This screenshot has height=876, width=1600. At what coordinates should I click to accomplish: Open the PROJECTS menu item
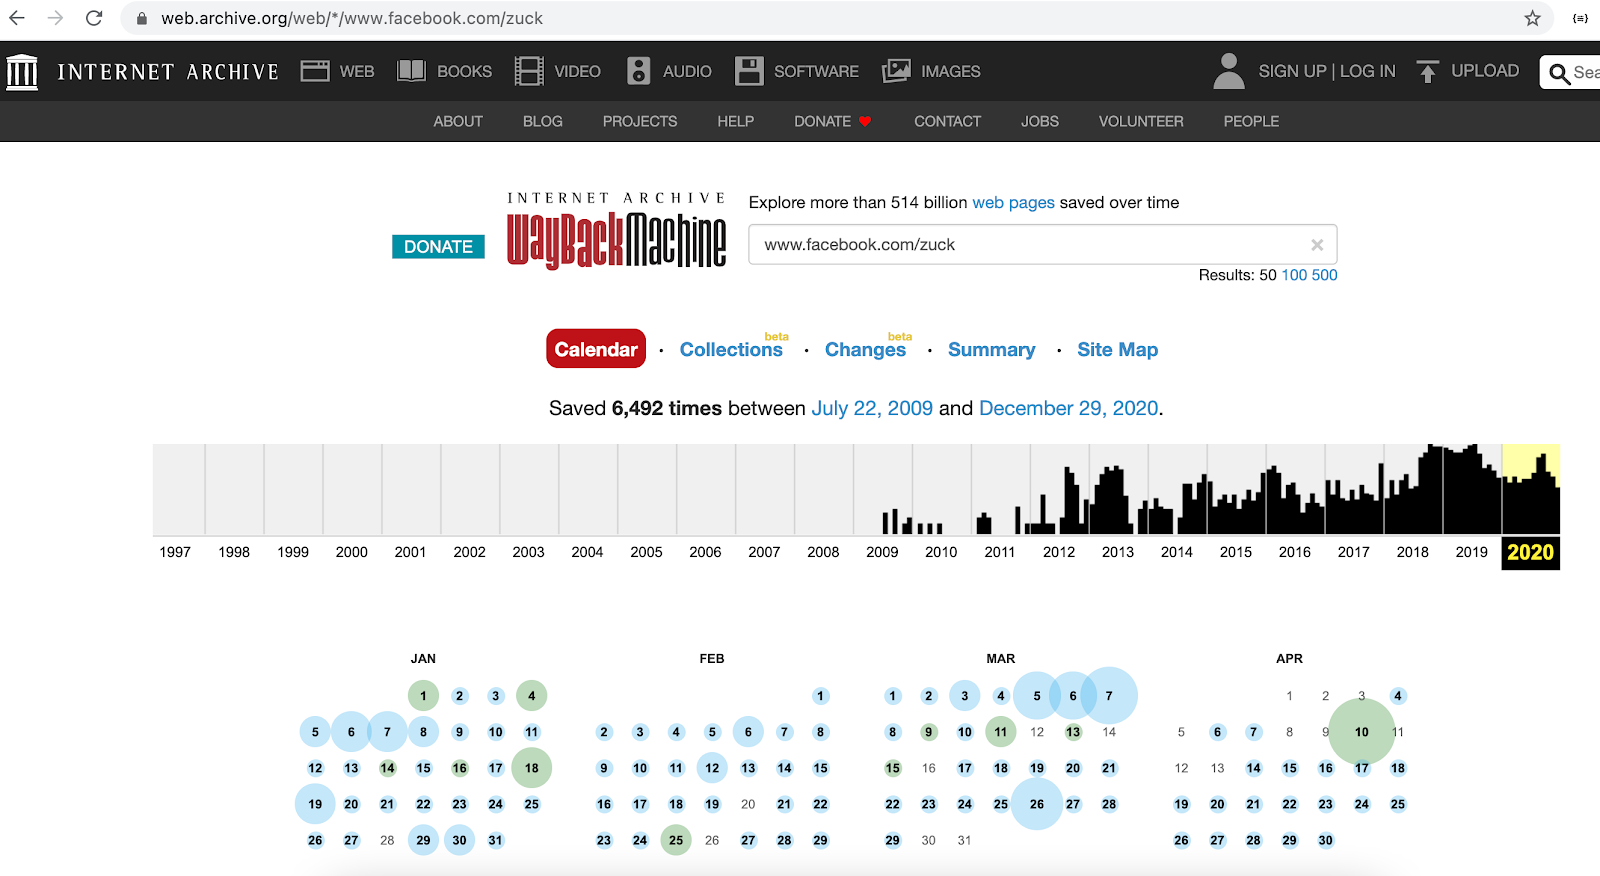tap(640, 121)
